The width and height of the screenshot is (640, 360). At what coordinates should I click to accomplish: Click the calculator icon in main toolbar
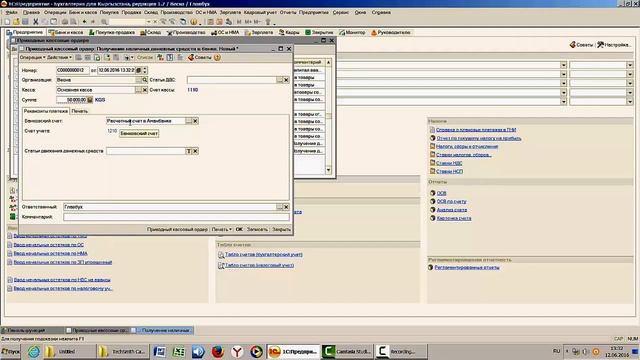pyautogui.click(x=210, y=22)
